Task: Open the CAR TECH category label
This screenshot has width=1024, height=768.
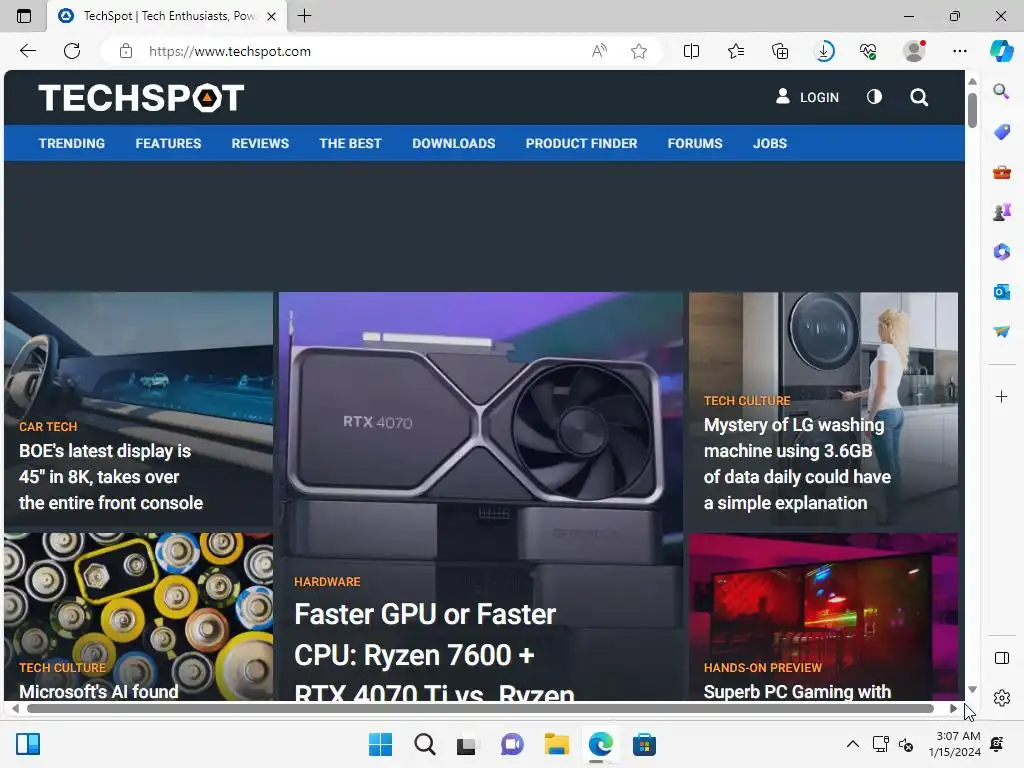Action: [48, 426]
